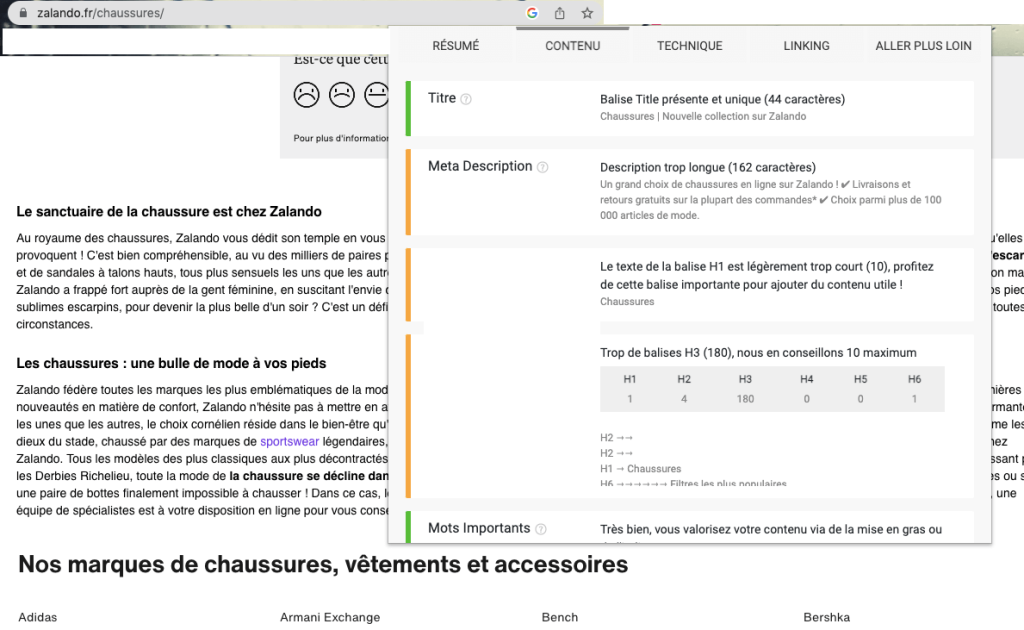Click 'Les chaussures : une bulle de mode' heading
Viewport: 1024px width, 630px height.
click(x=171, y=363)
